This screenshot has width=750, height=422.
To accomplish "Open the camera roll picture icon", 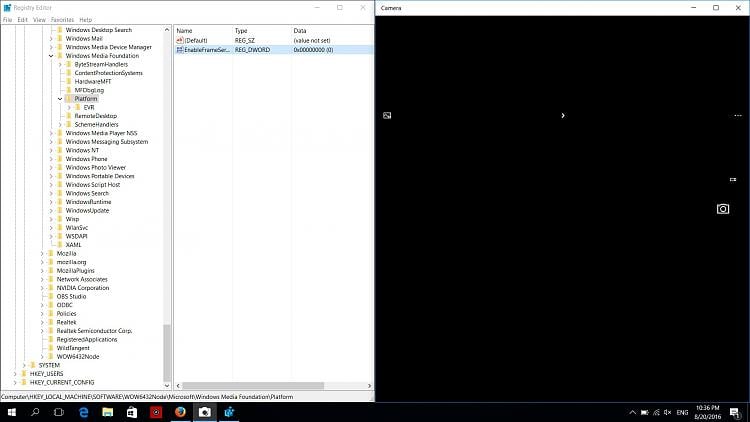I will click(x=387, y=115).
